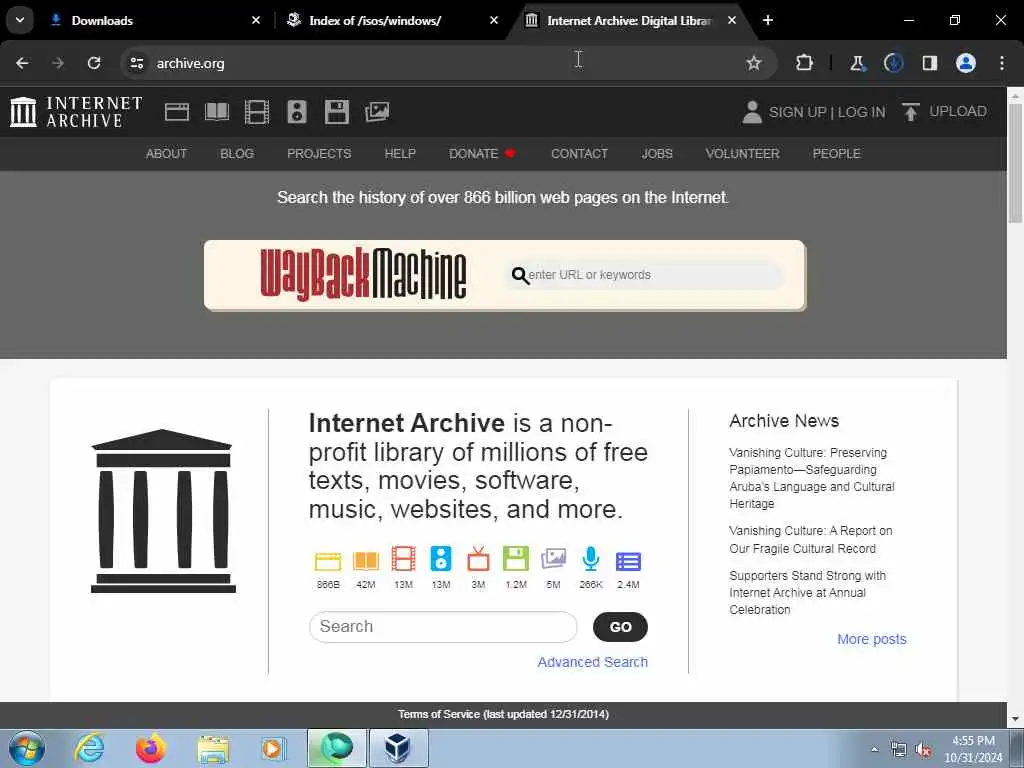The image size is (1024, 768).
Task: Select the orange 42M texts icon
Action: point(366,561)
